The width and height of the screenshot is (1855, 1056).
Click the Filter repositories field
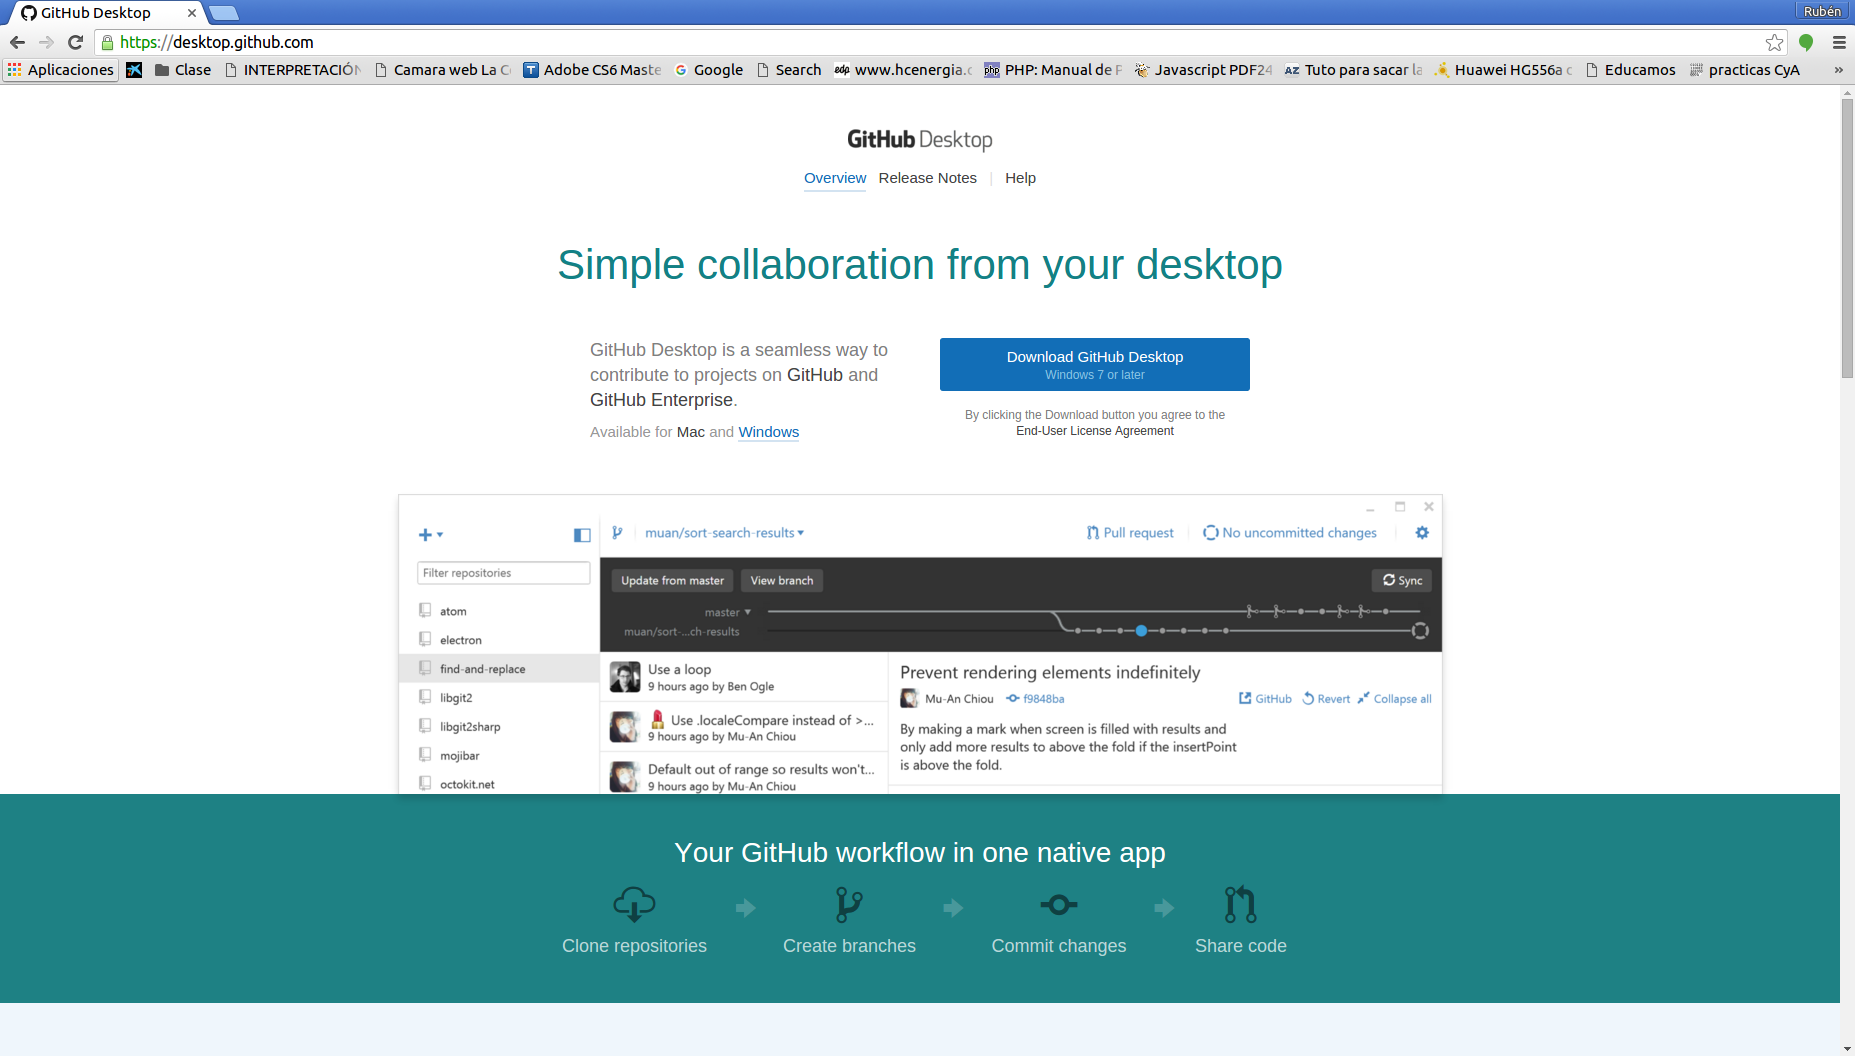(x=503, y=573)
